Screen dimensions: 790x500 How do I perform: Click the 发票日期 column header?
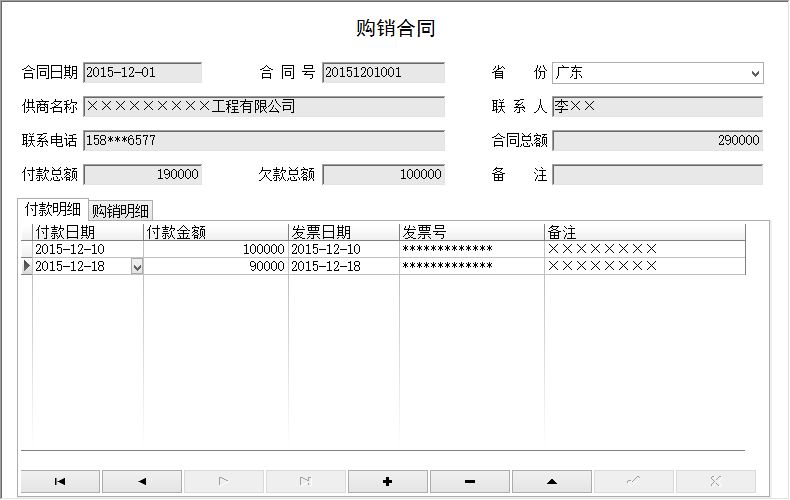point(344,232)
